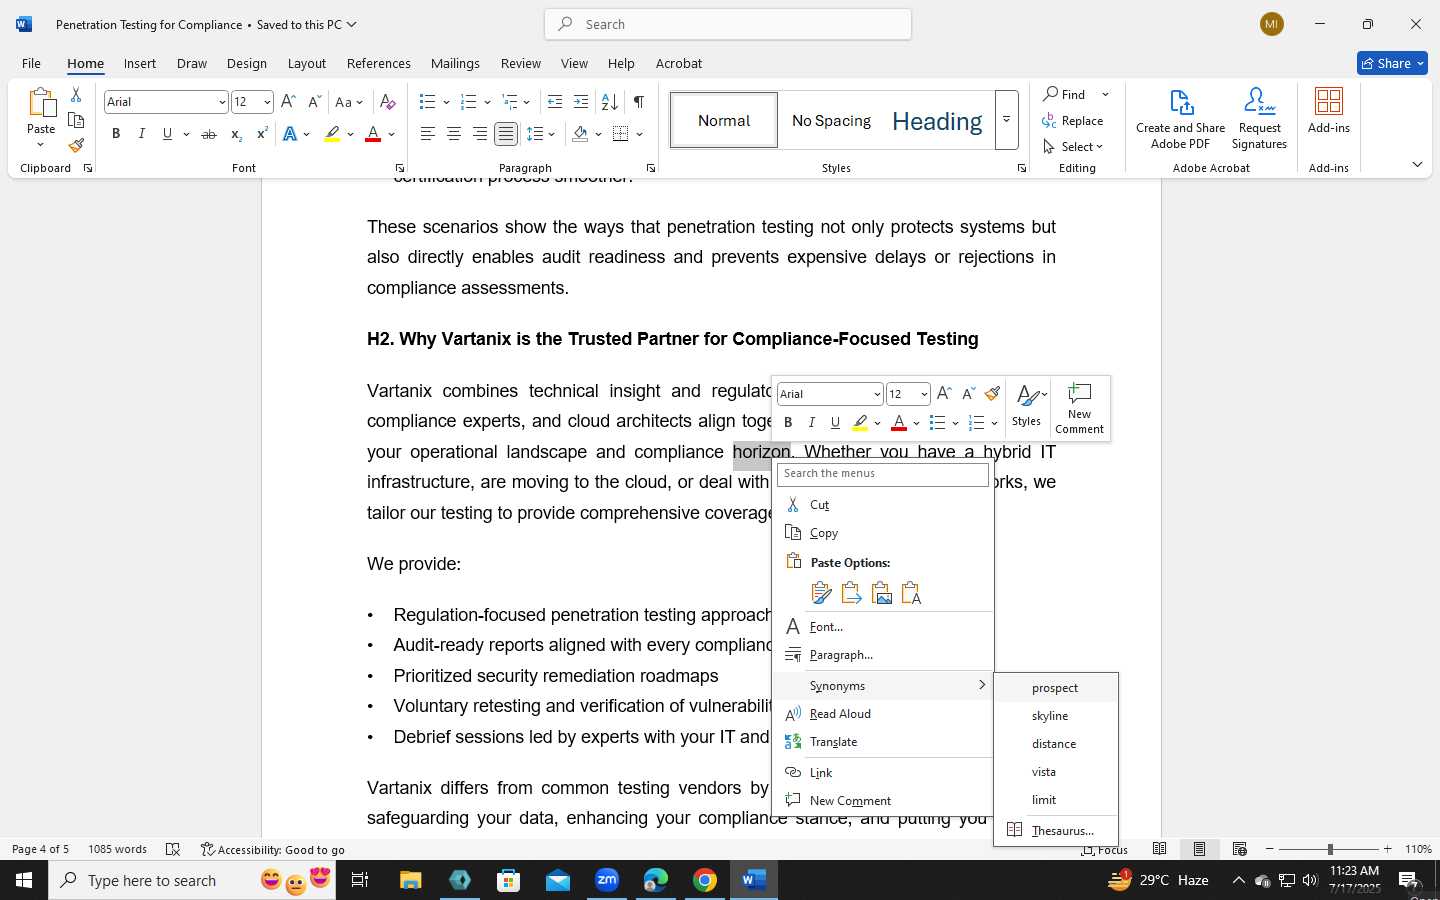Select Synonyms in the context menu
Screen dimensions: 1440x900
pos(883,686)
